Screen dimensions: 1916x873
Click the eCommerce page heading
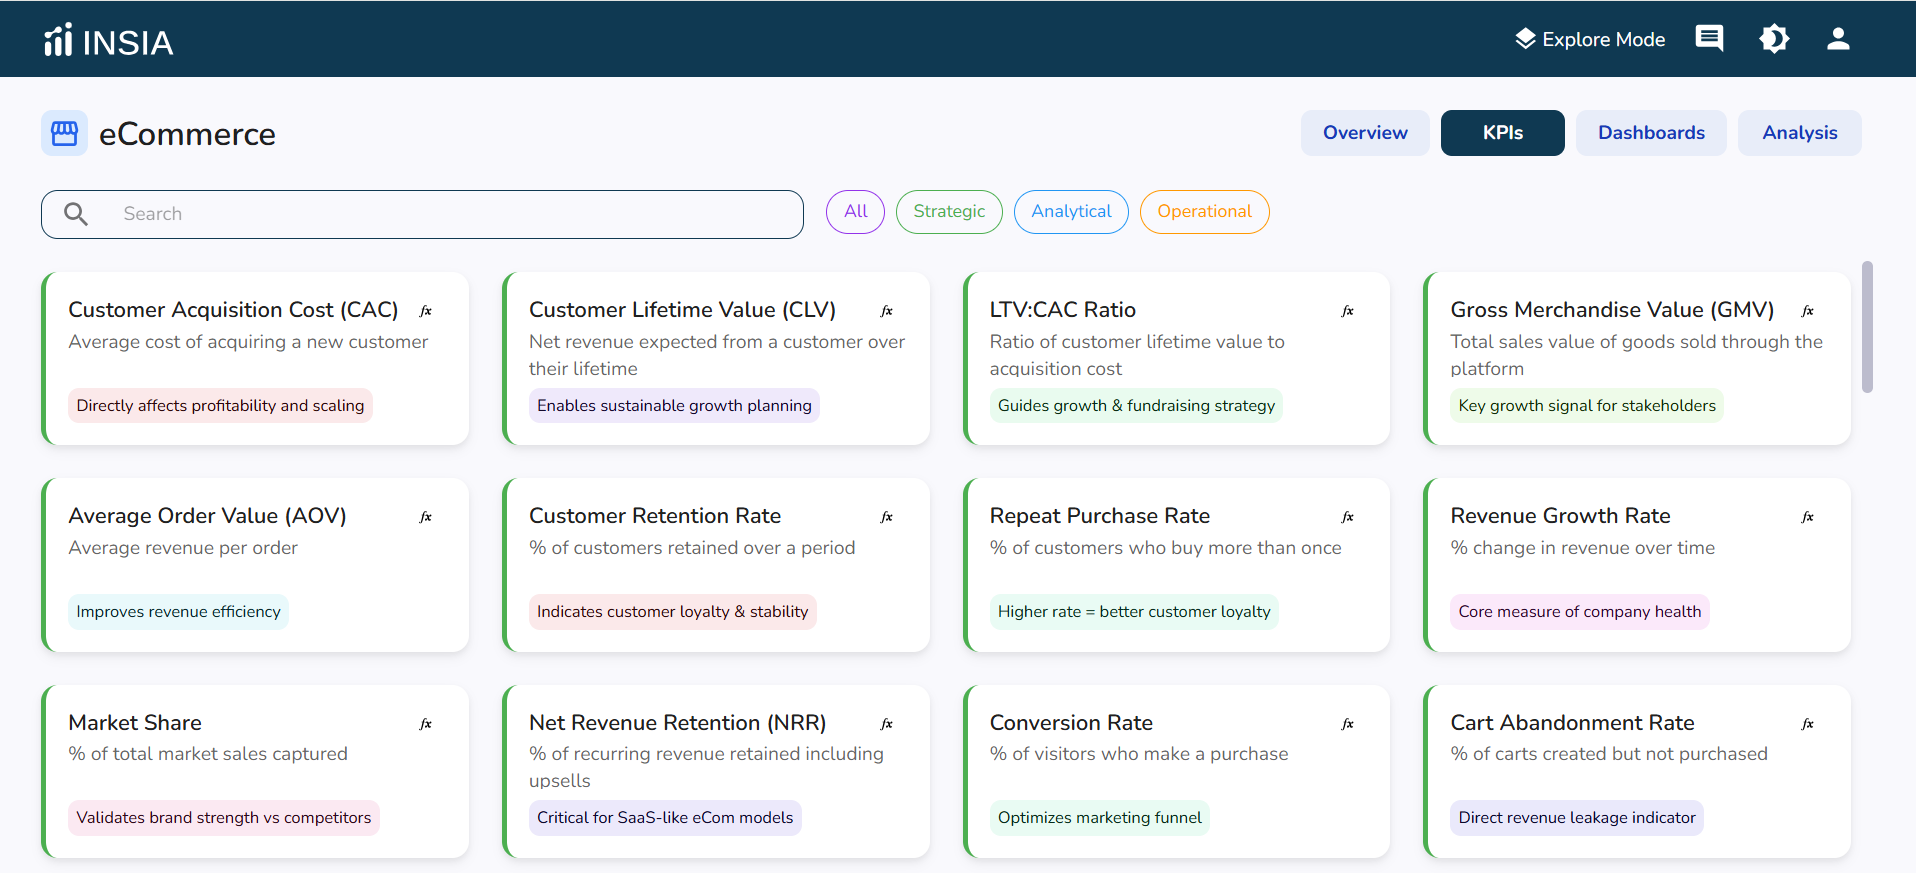pos(187,134)
